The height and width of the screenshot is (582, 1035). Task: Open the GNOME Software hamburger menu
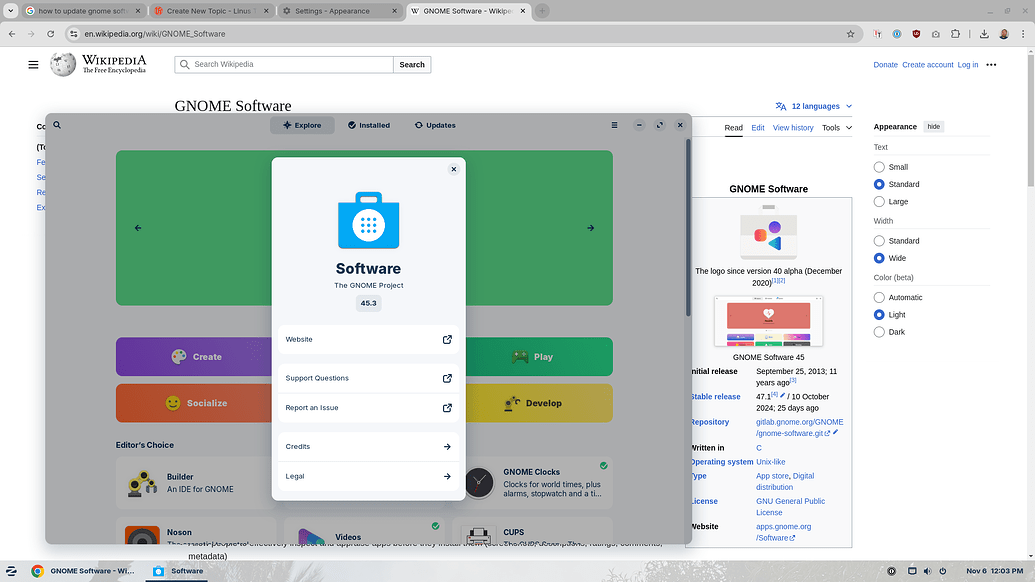(x=614, y=124)
